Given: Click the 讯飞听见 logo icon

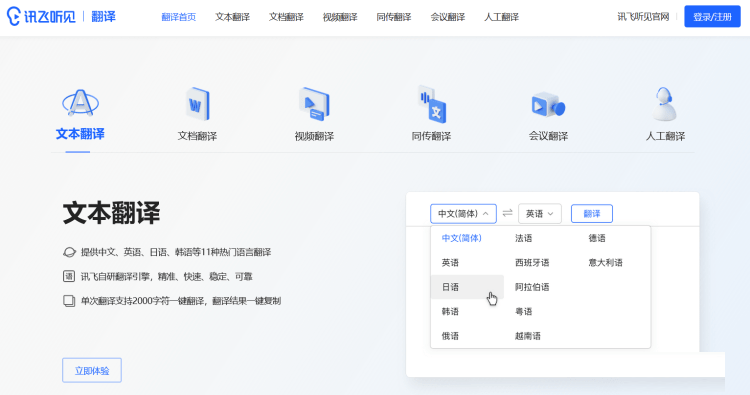Looking at the screenshot, I should [x=13, y=16].
